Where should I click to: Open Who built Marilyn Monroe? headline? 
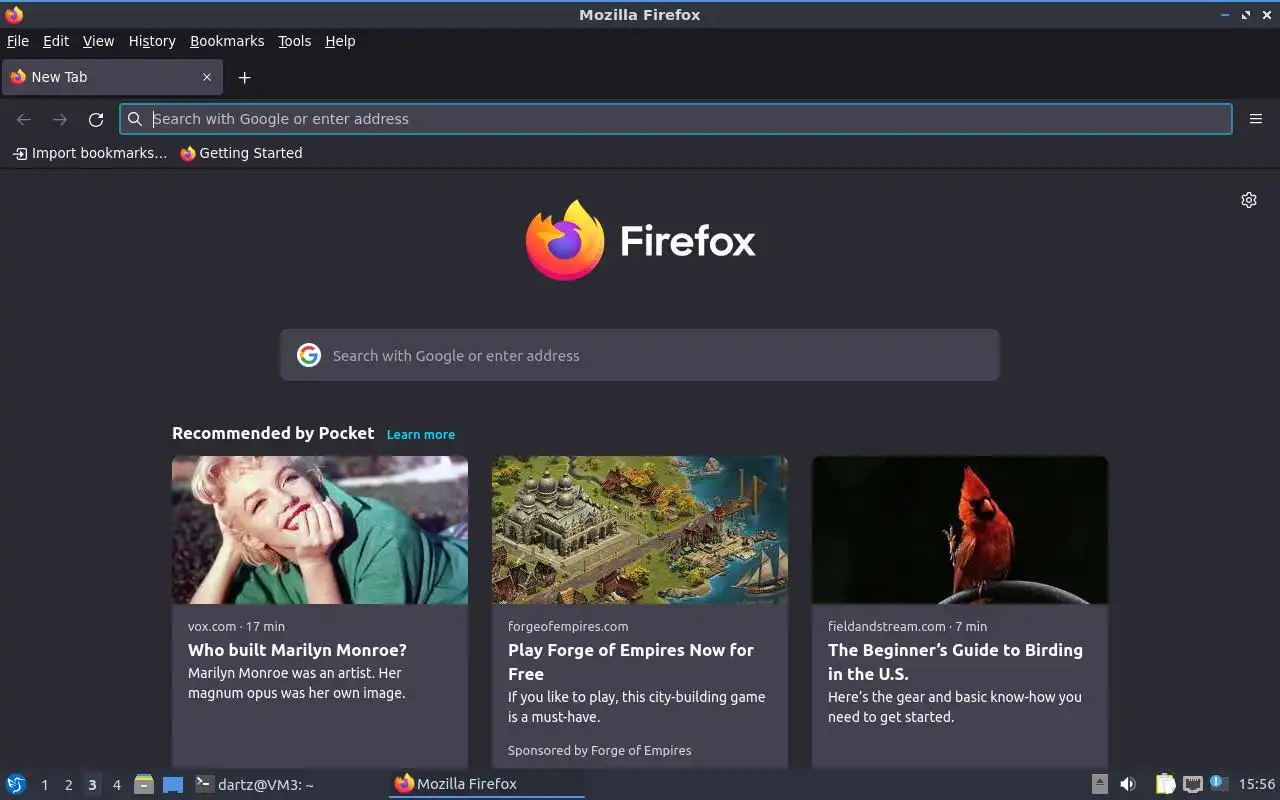[297, 650]
